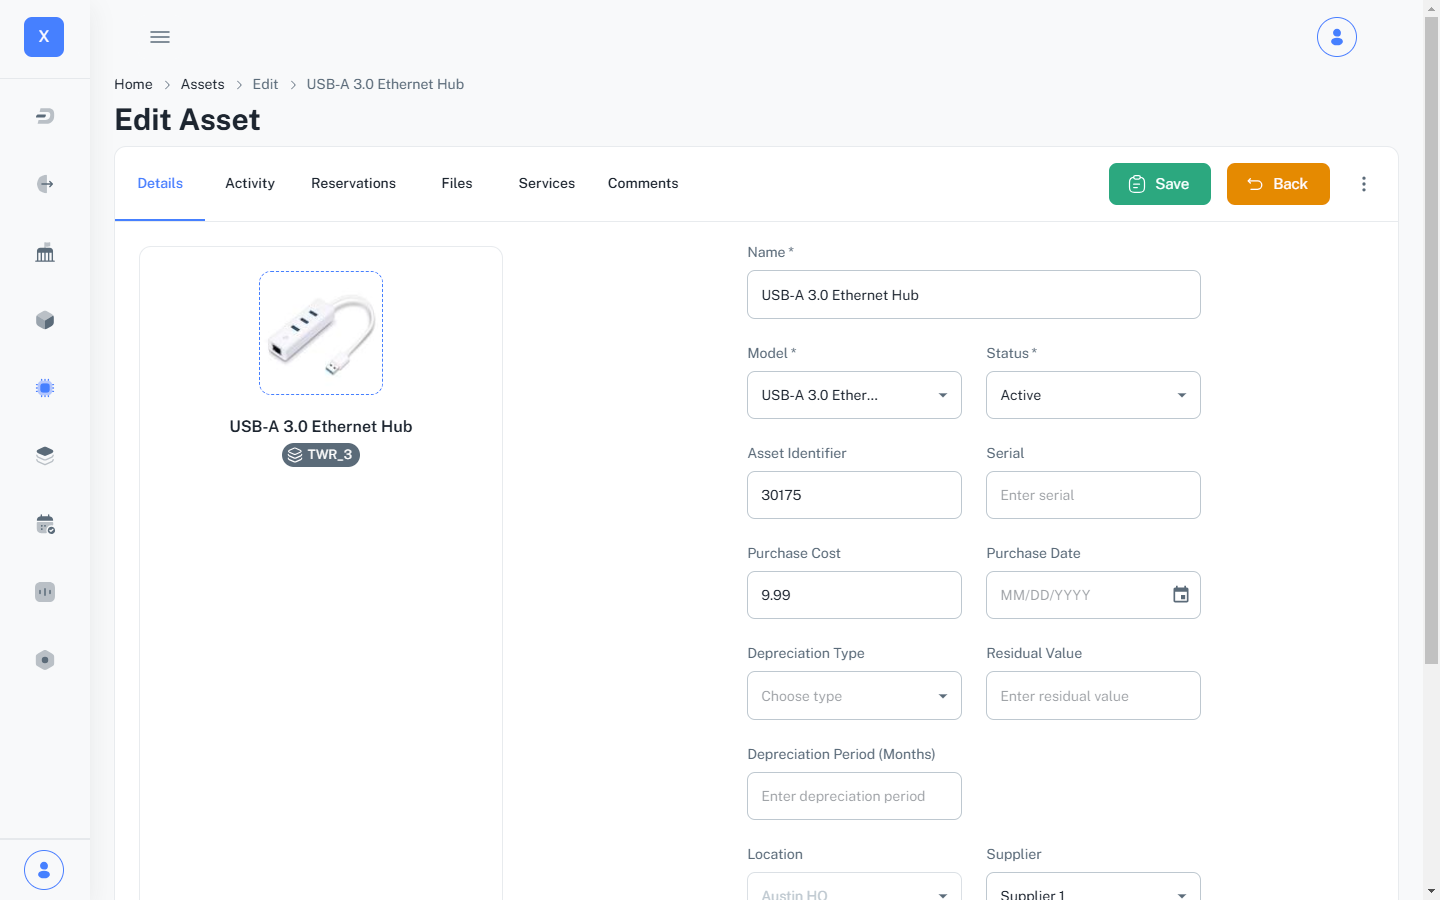
Task: Select the highlighted blue chip sidebar icon
Action: coord(45,388)
